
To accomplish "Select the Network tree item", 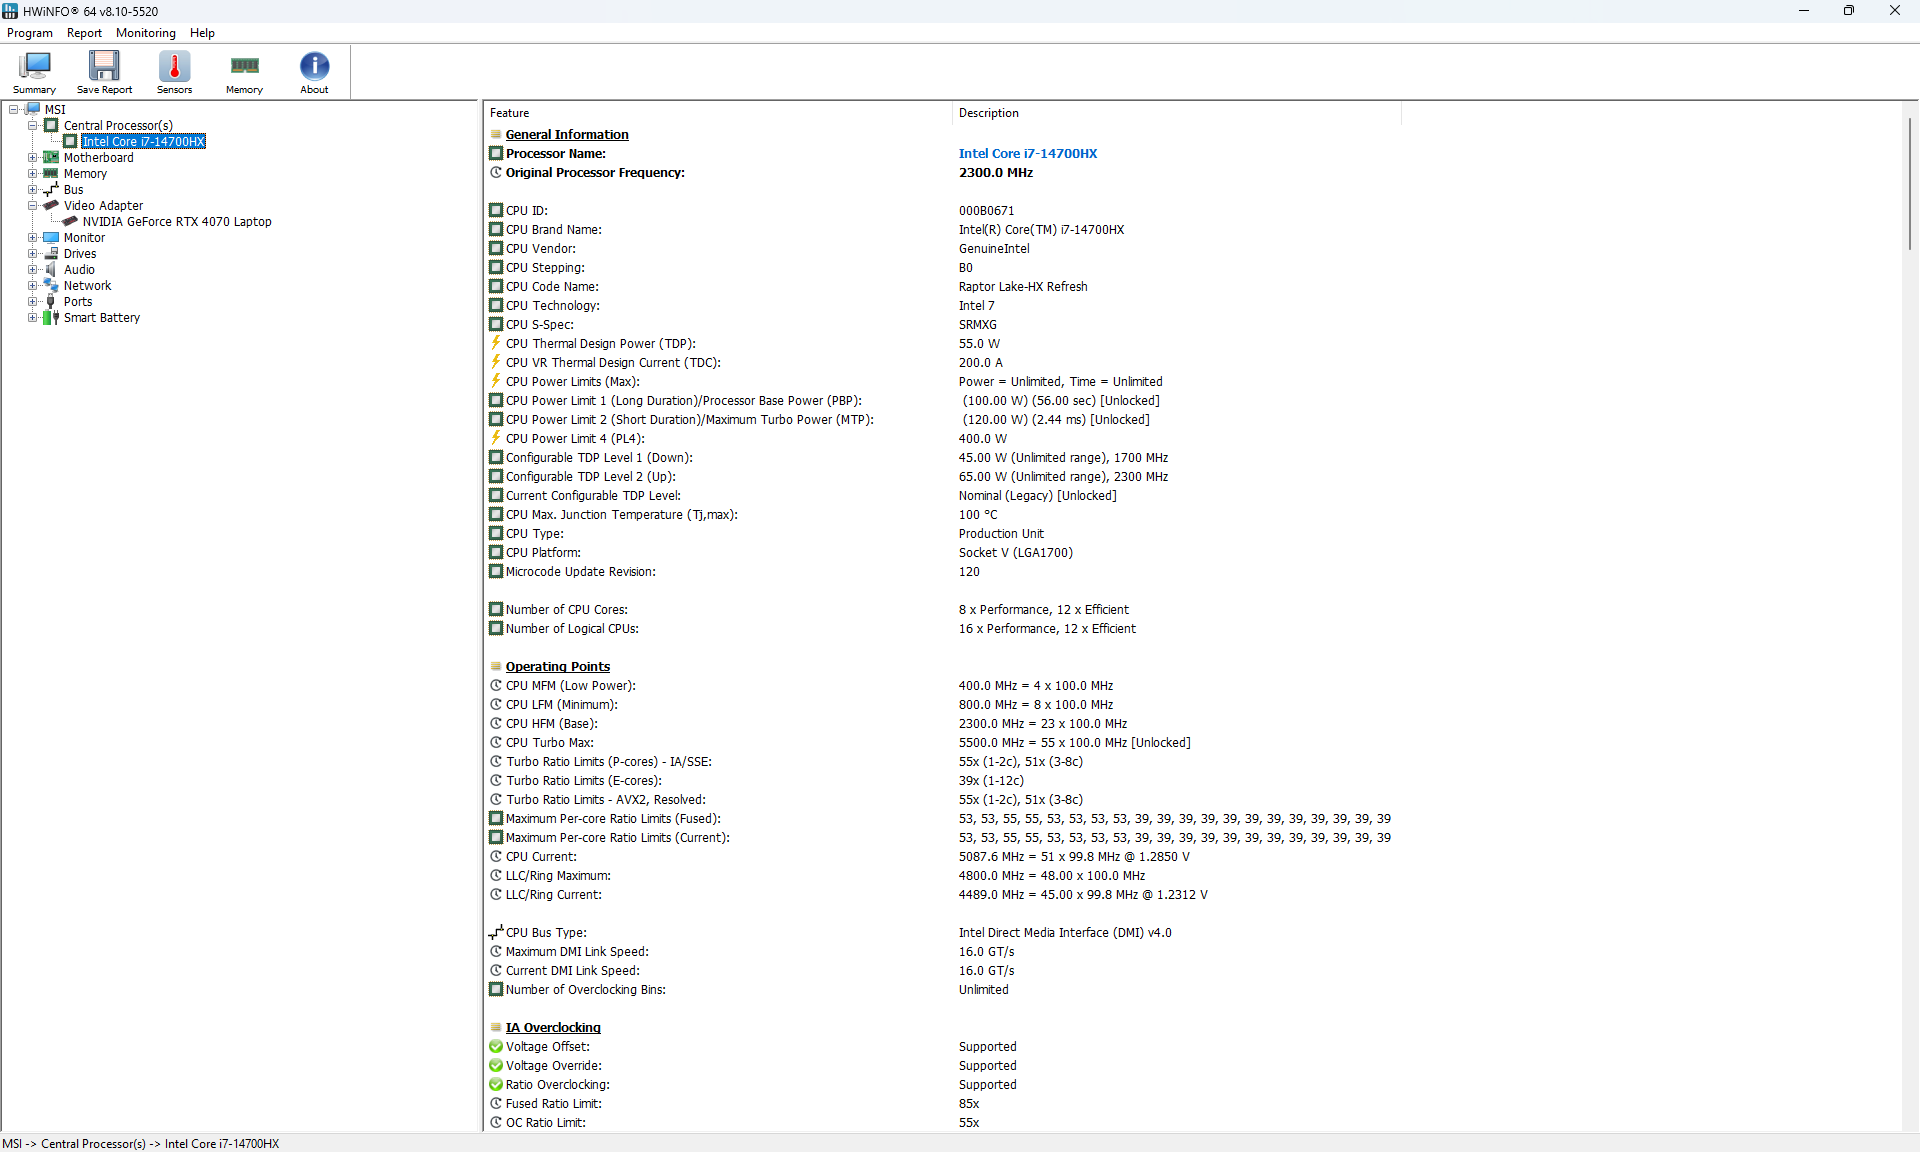I will pos(87,286).
